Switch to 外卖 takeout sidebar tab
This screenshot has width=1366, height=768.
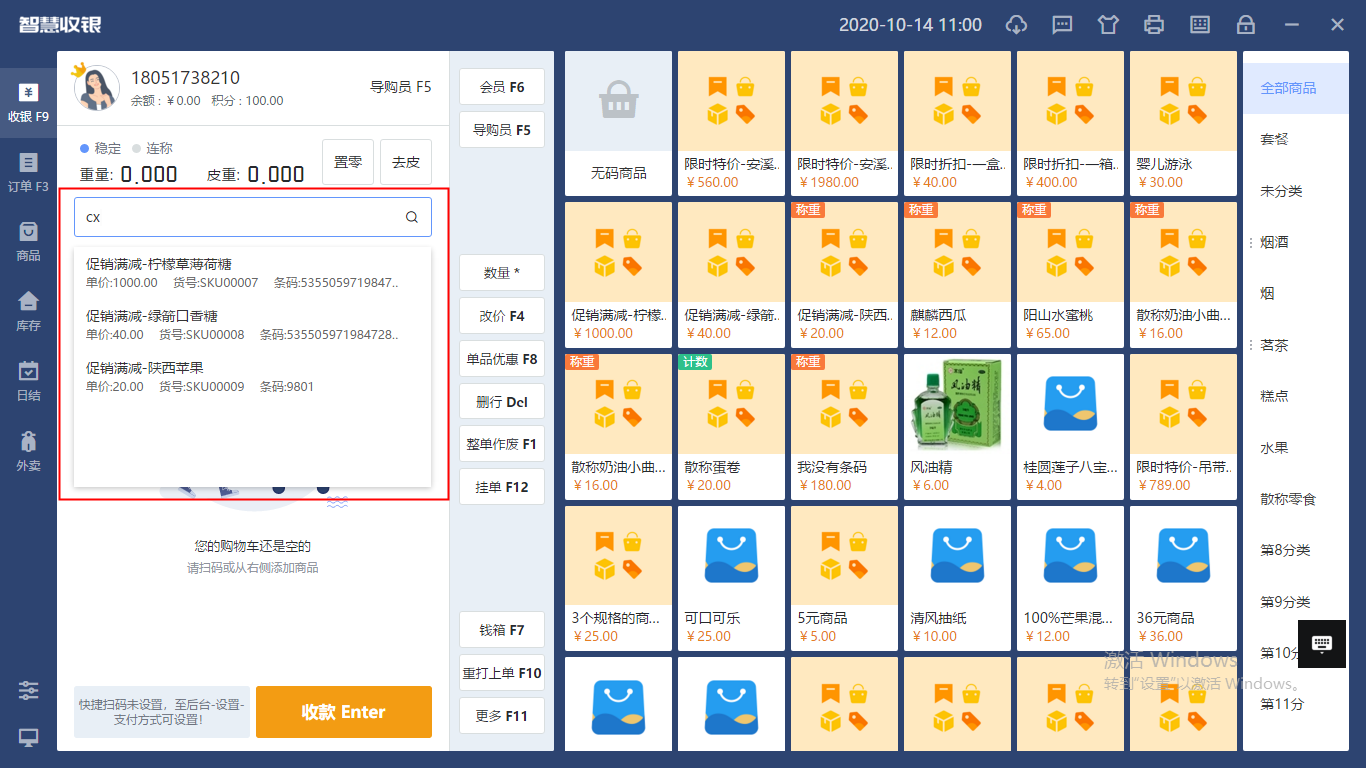click(28, 451)
